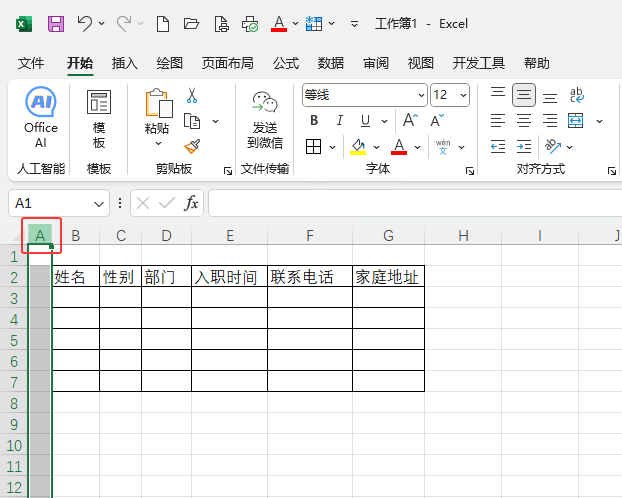Click the Redo arrow icon
The width and height of the screenshot is (622, 498).
124,23
